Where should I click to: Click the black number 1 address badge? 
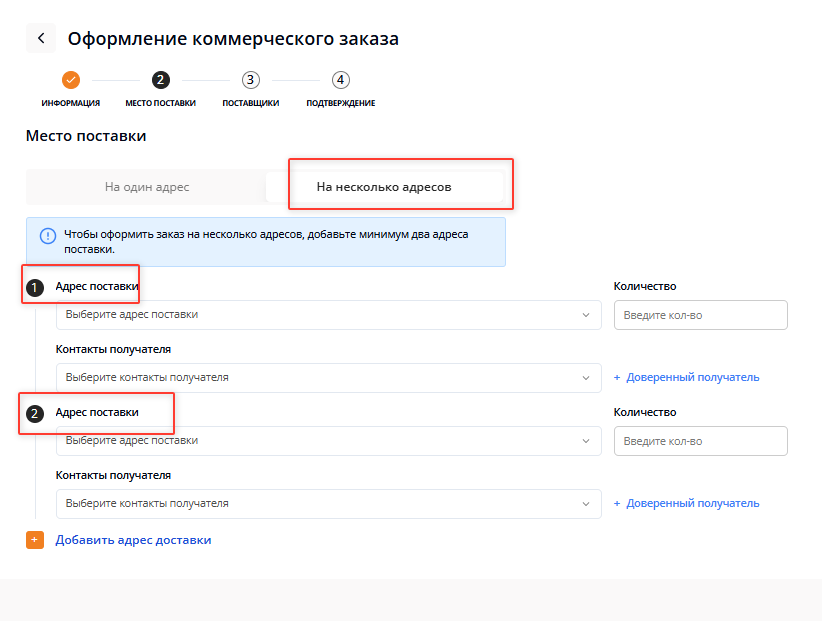35,288
